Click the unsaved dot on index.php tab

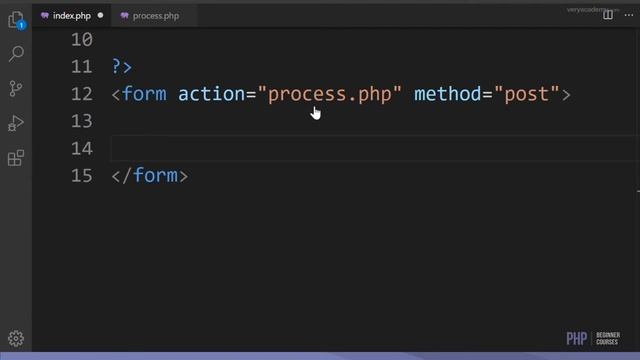click(x=100, y=16)
